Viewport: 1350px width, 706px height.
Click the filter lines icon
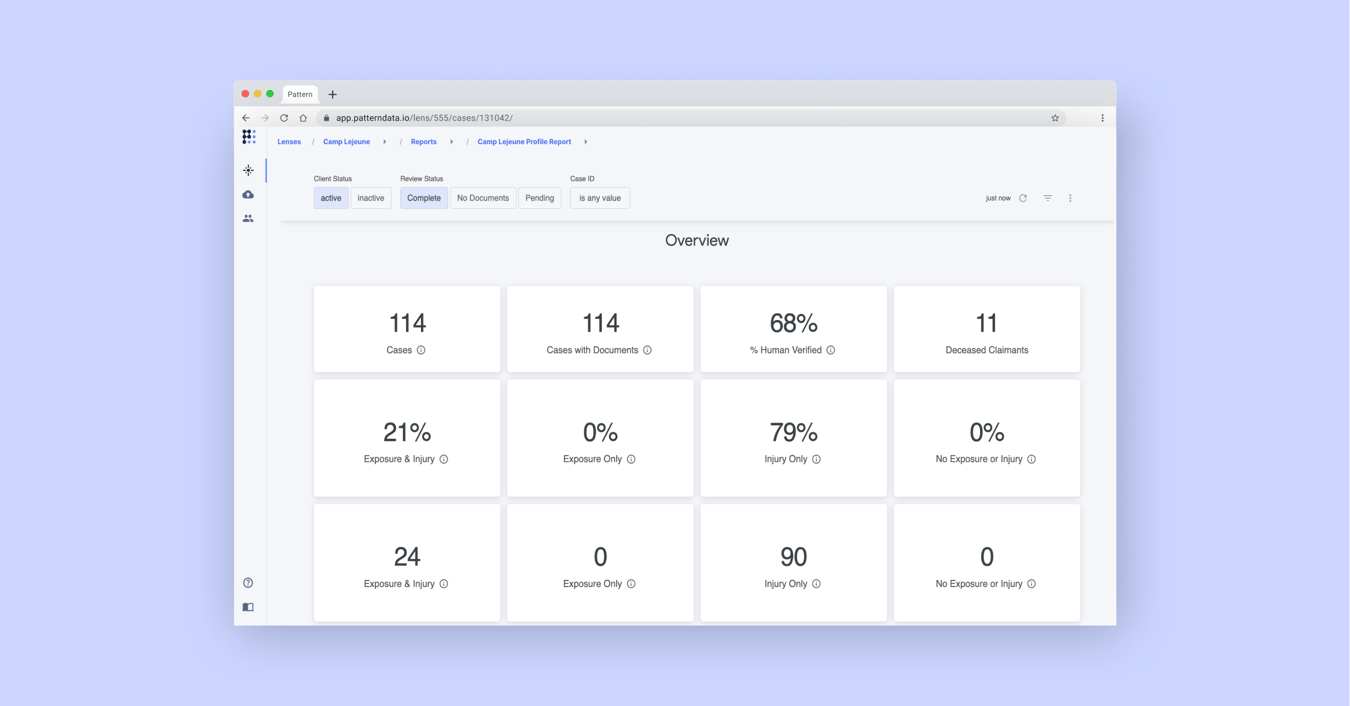pyautogui.click(x=1048, y=198)
